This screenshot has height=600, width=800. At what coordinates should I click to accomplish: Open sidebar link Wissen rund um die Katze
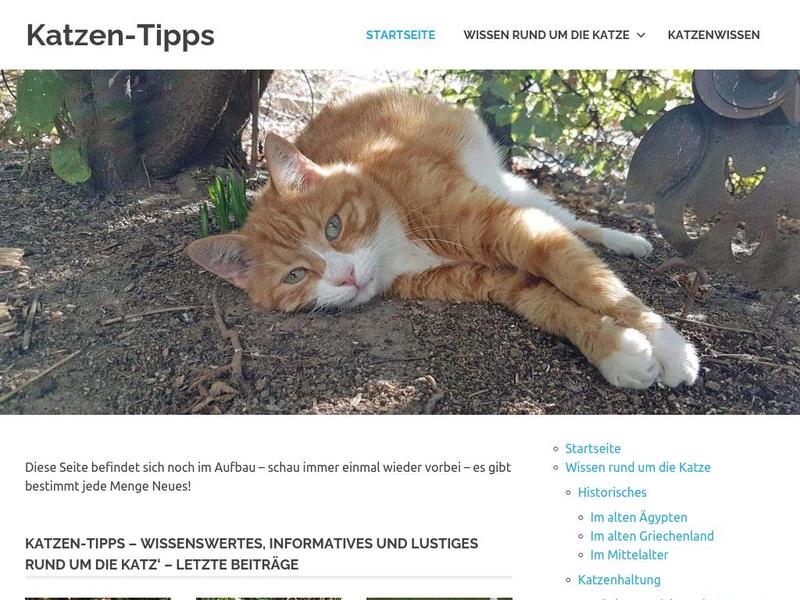(x=638, y=467)
